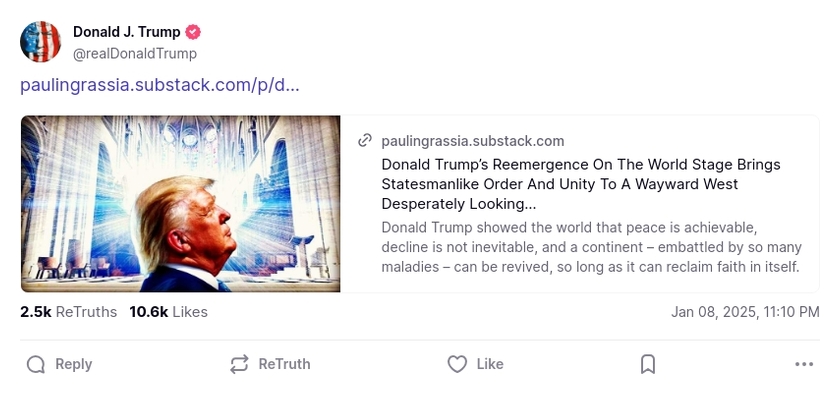Bookmark this post with the bookmark icon
This screenshot has height=400, width=840.
point(648,364)
